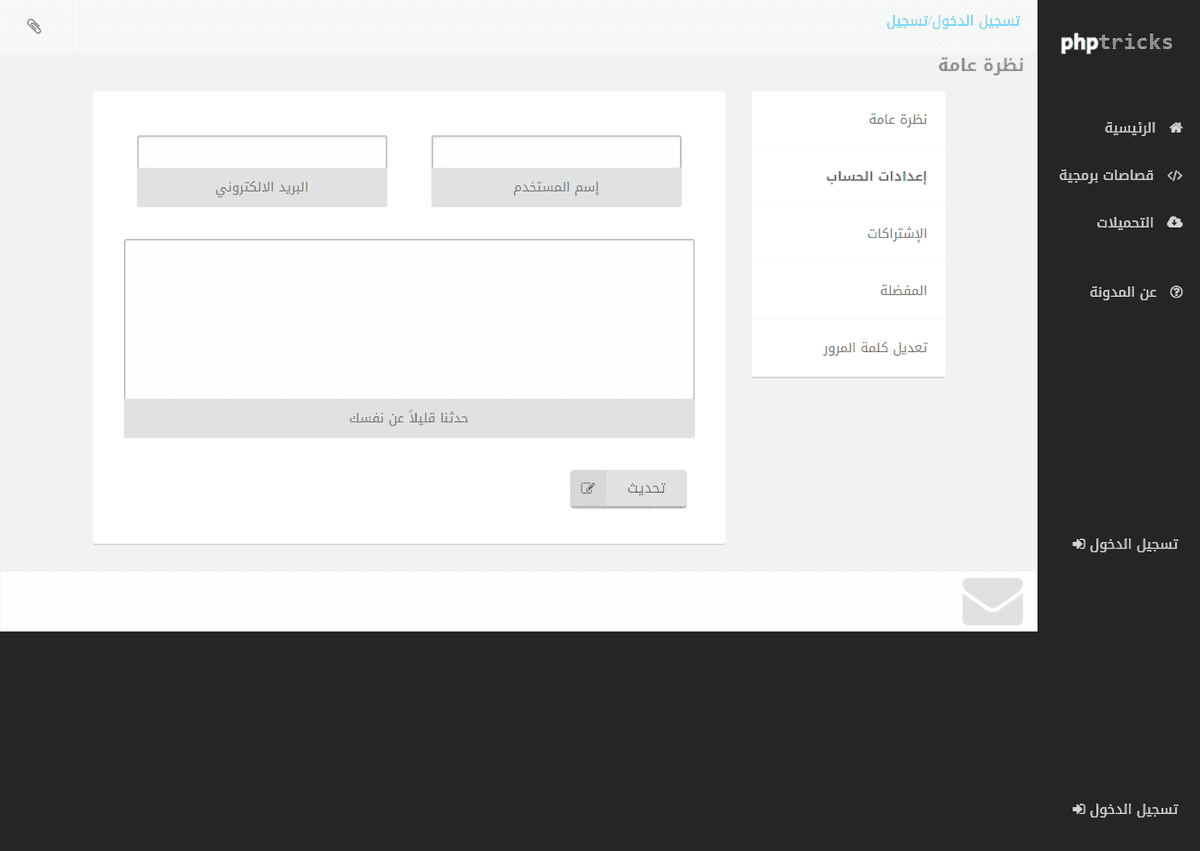The width and height of the screenshot is (1200, 851).
Task: Click the code icon beside قصاصات برمجية
Action: click(x=1175, y=175)
